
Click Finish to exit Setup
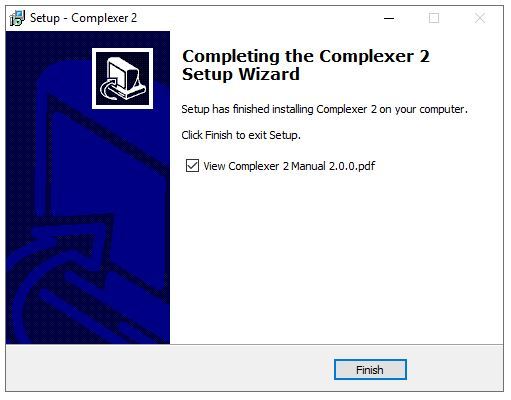click(370, 370)
